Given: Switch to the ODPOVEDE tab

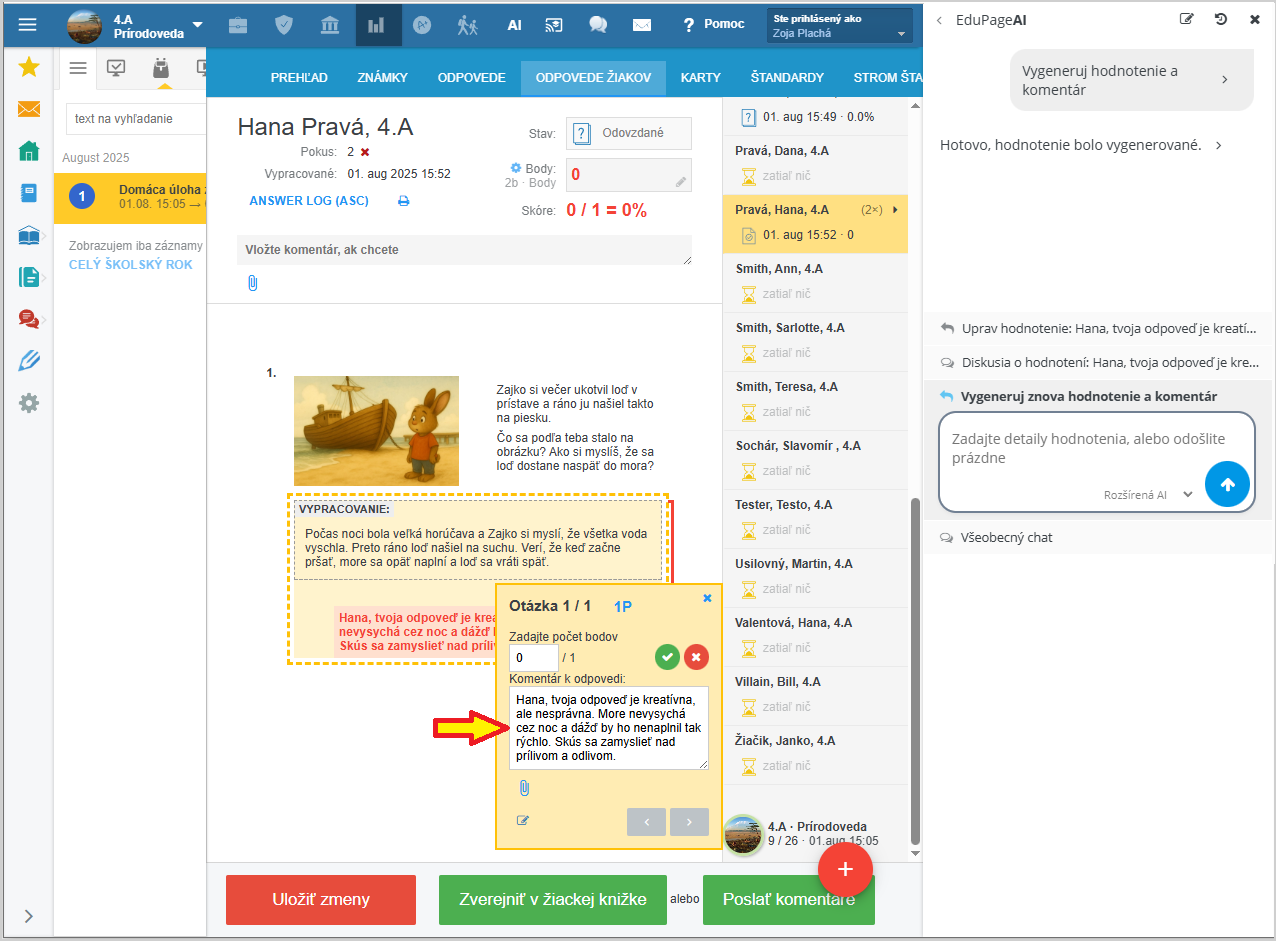Looking at the screenshot, I should point(472,77).
